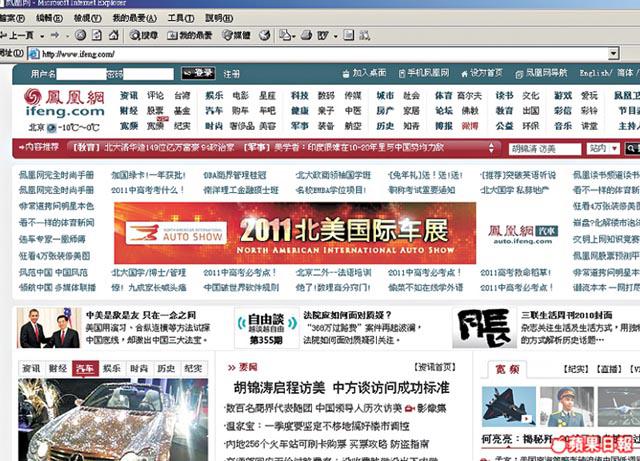Click the Forward arrow in toolbar

[55, 36]
